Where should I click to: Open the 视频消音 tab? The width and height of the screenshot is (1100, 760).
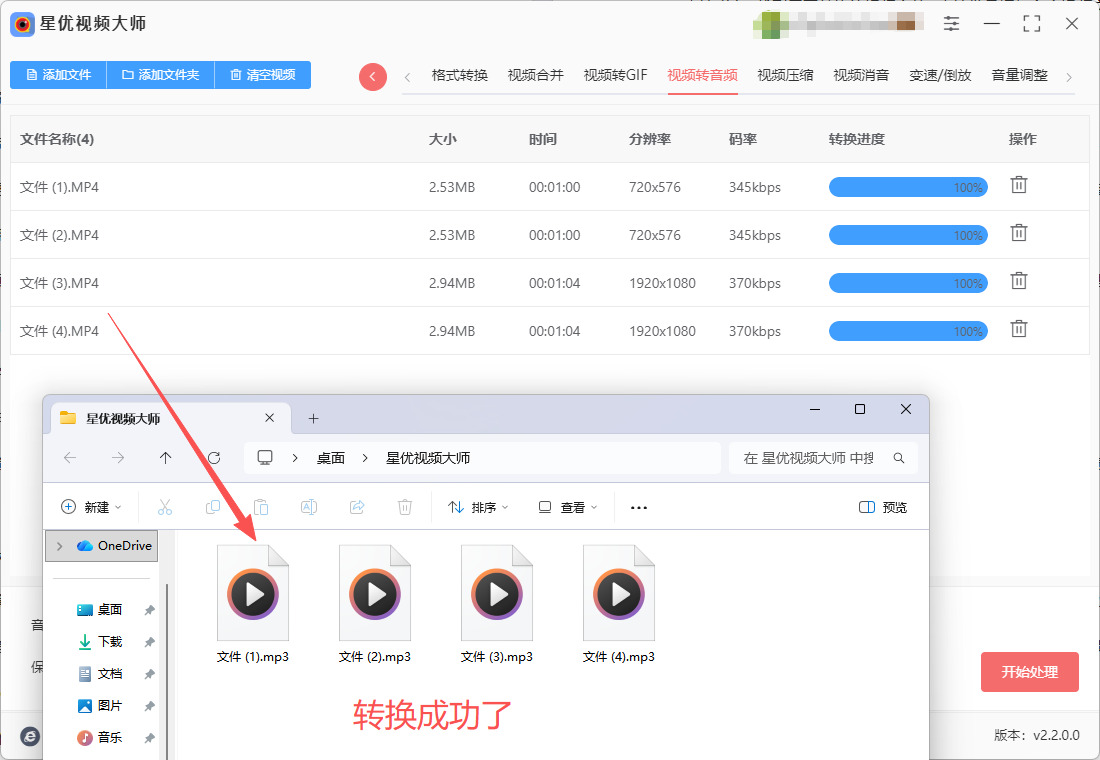tap(861, 75)
